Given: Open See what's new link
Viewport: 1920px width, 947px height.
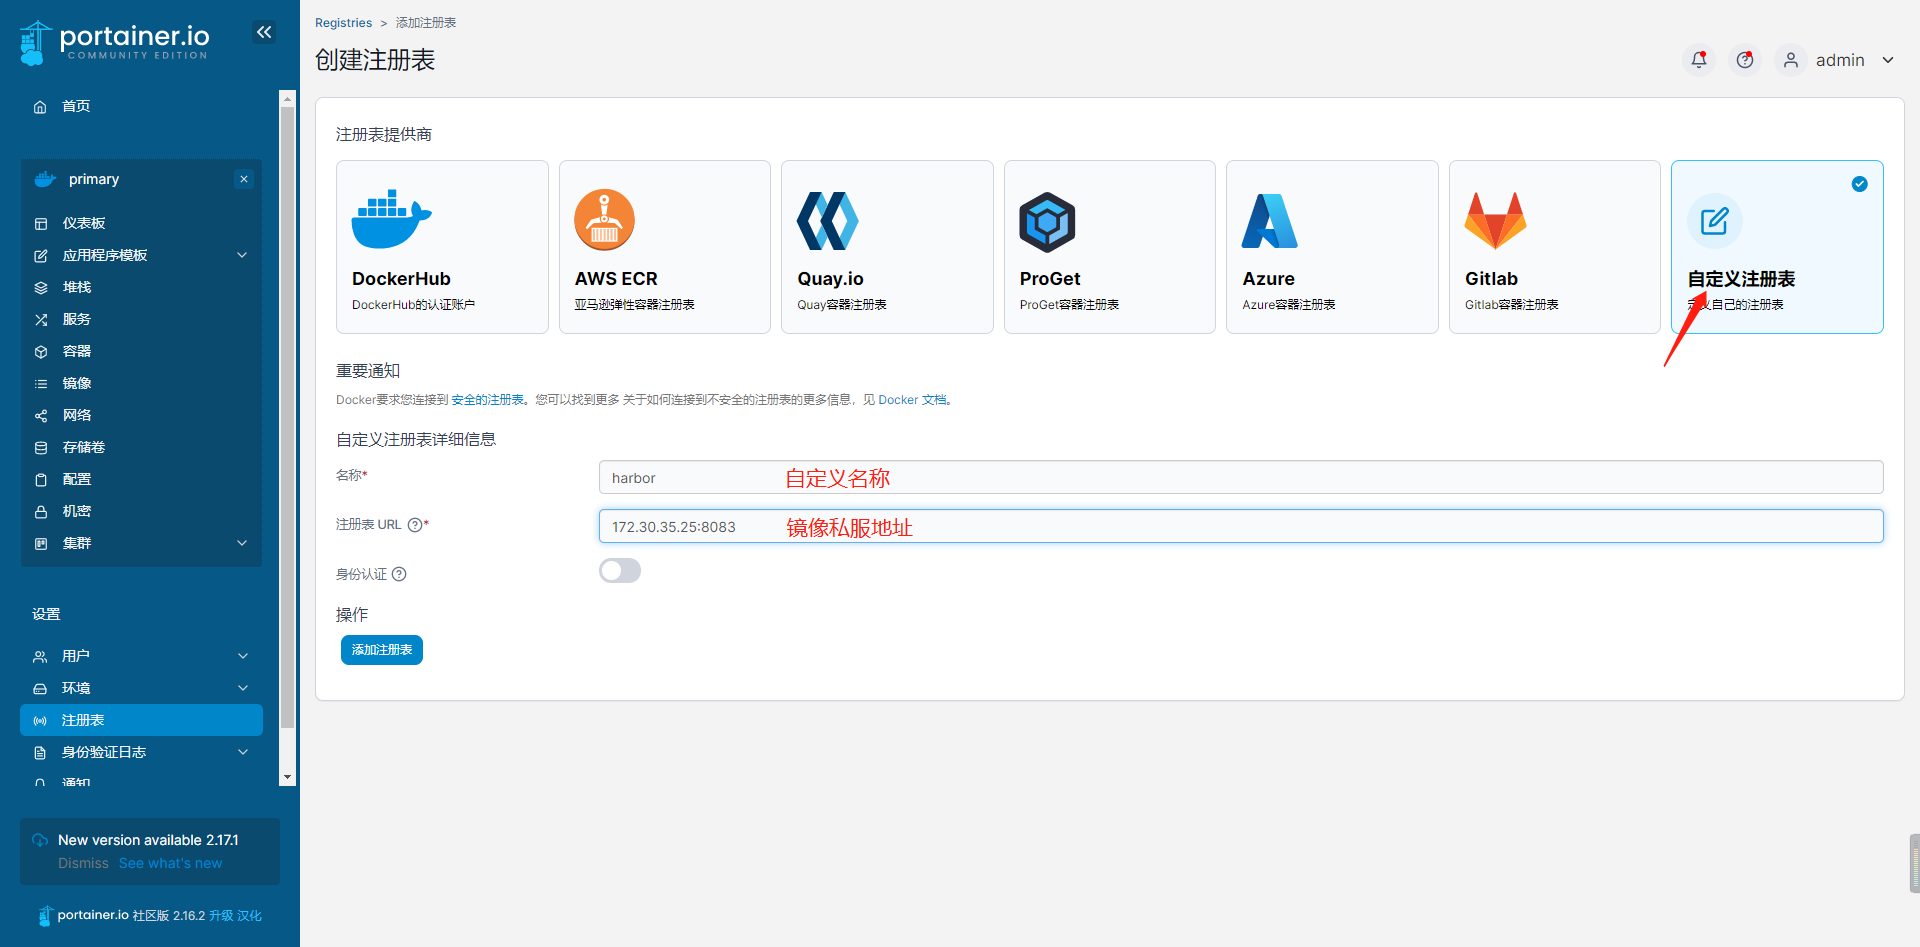Looking at the screenshot, I should pos(171,863).
